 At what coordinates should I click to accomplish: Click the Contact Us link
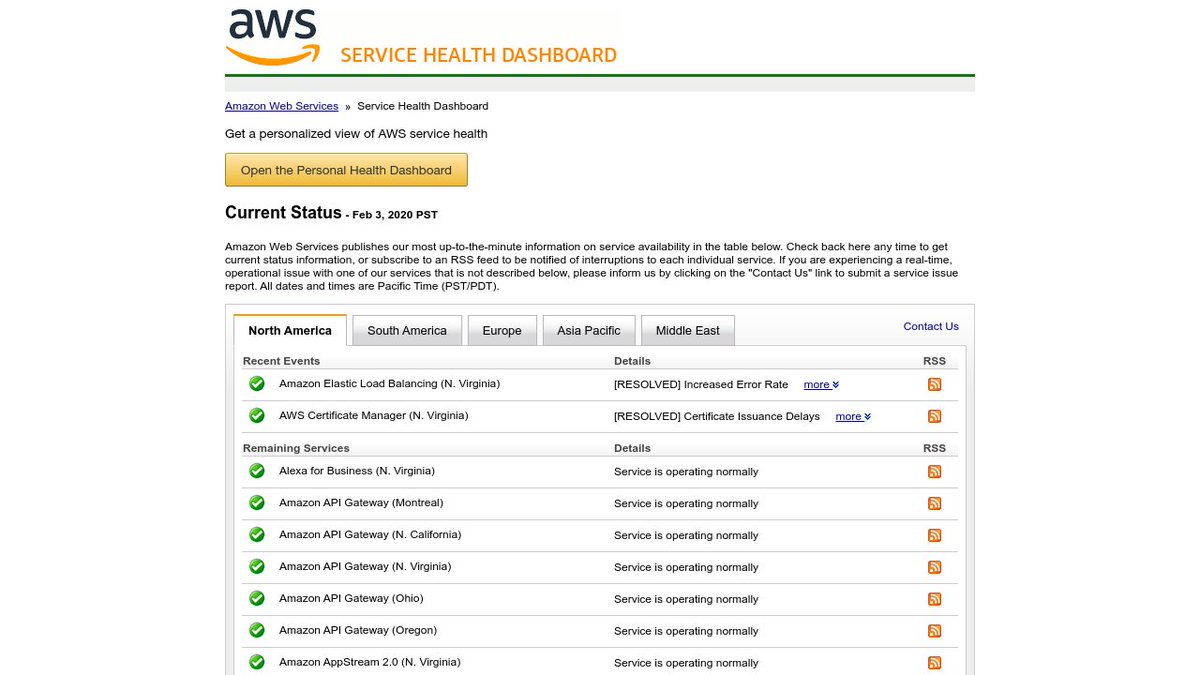tap(931, 326)
